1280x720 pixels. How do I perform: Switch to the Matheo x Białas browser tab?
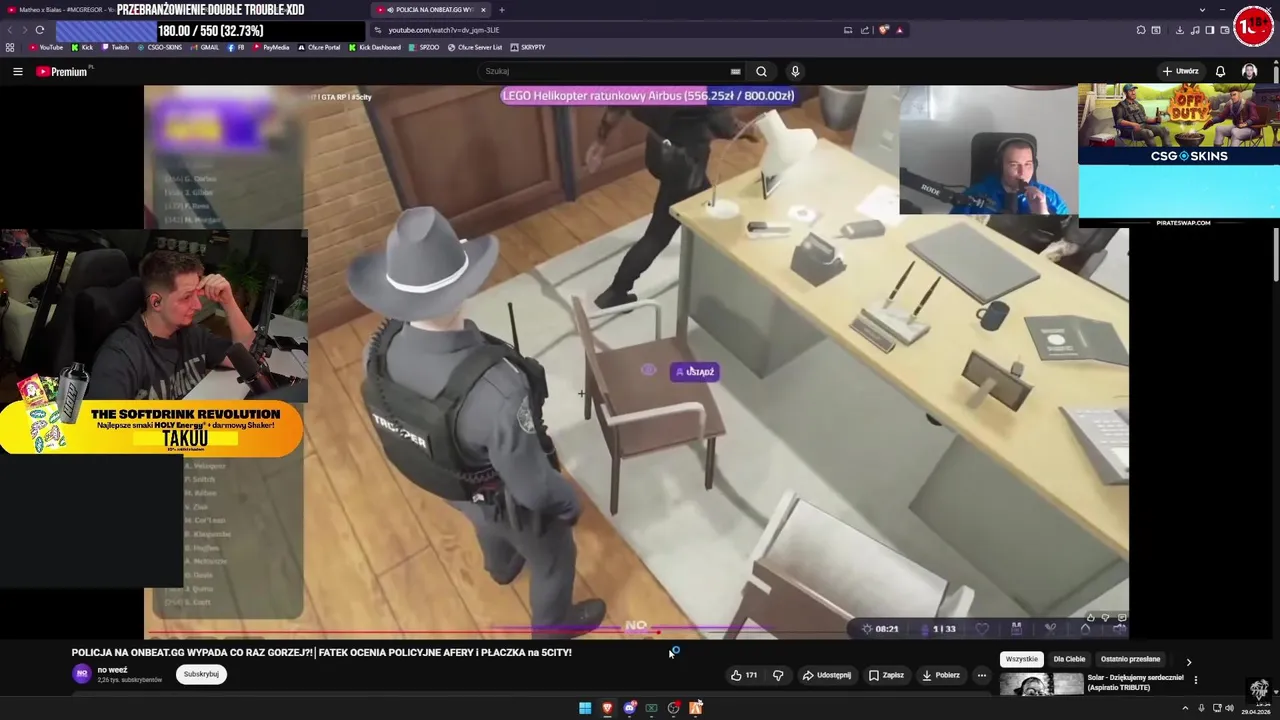(60, 10)
